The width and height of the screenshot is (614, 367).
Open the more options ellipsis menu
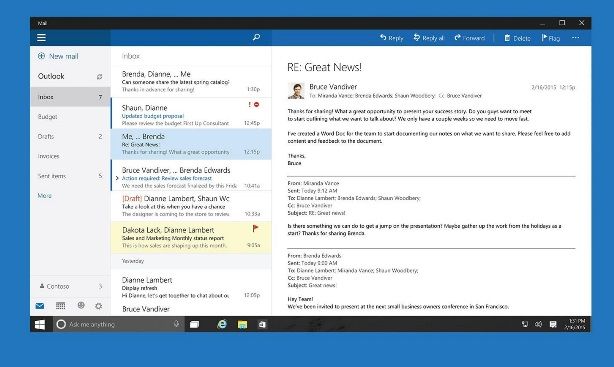point(575,38)
